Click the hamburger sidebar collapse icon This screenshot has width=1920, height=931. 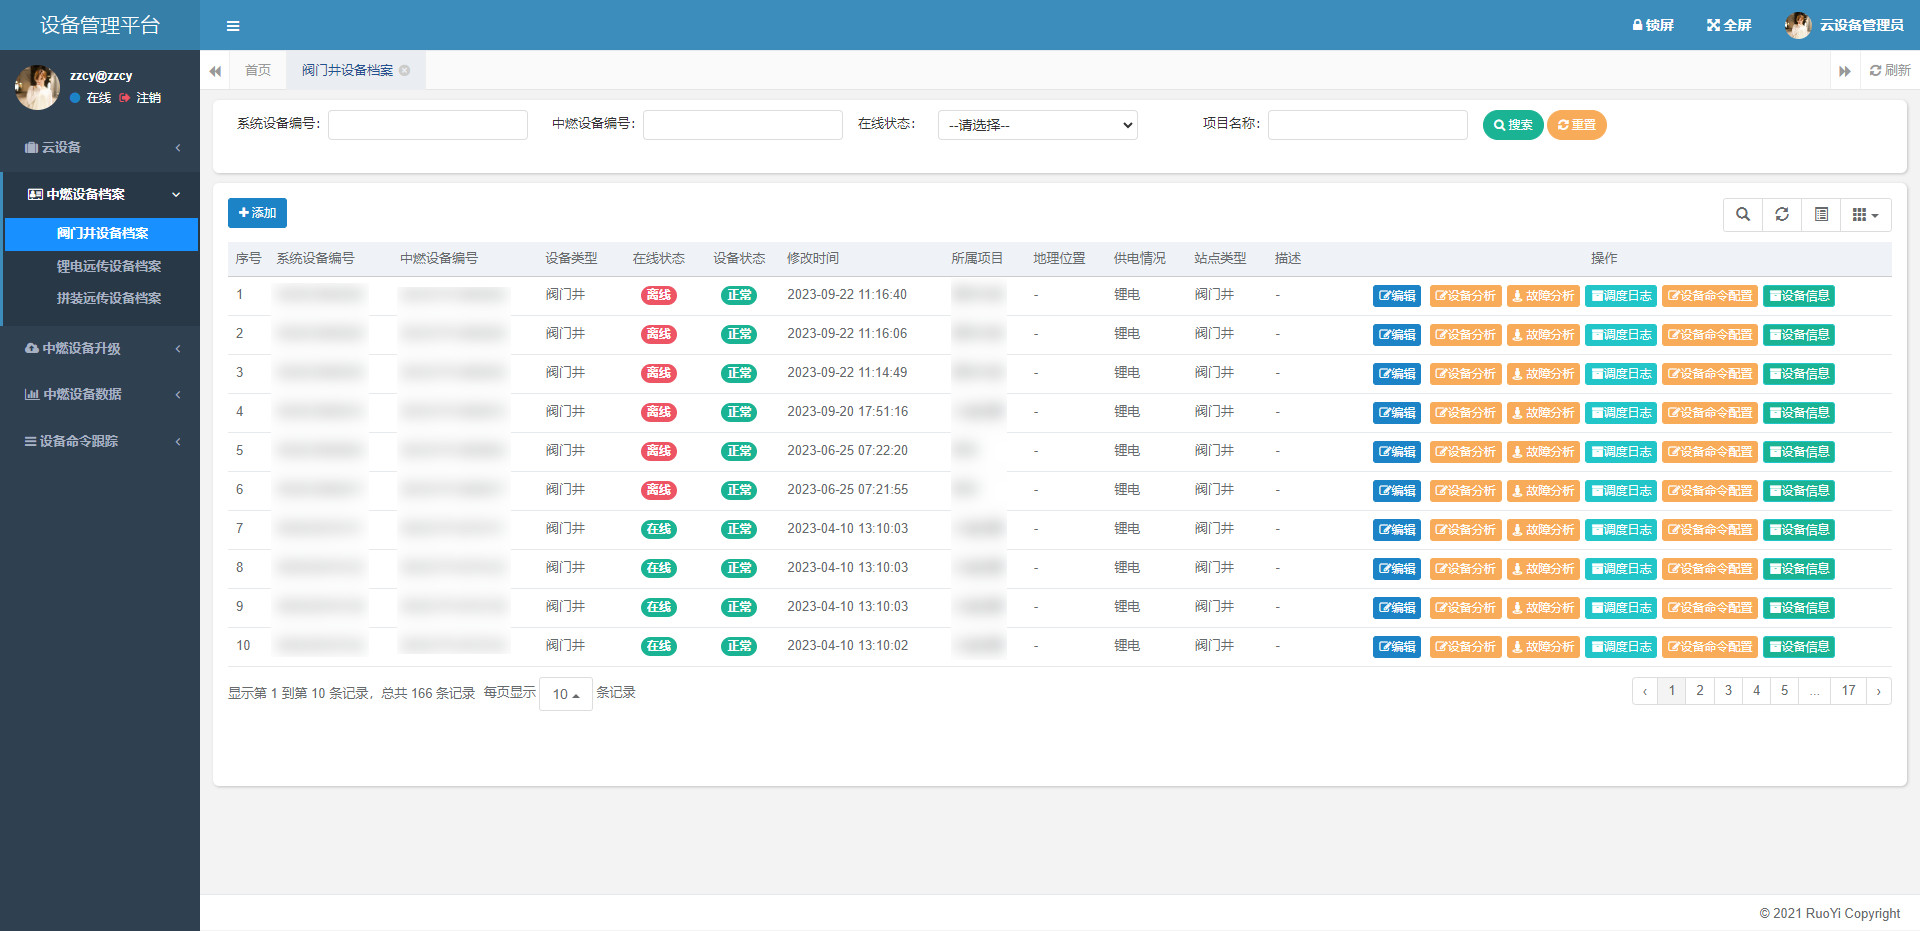233,26
